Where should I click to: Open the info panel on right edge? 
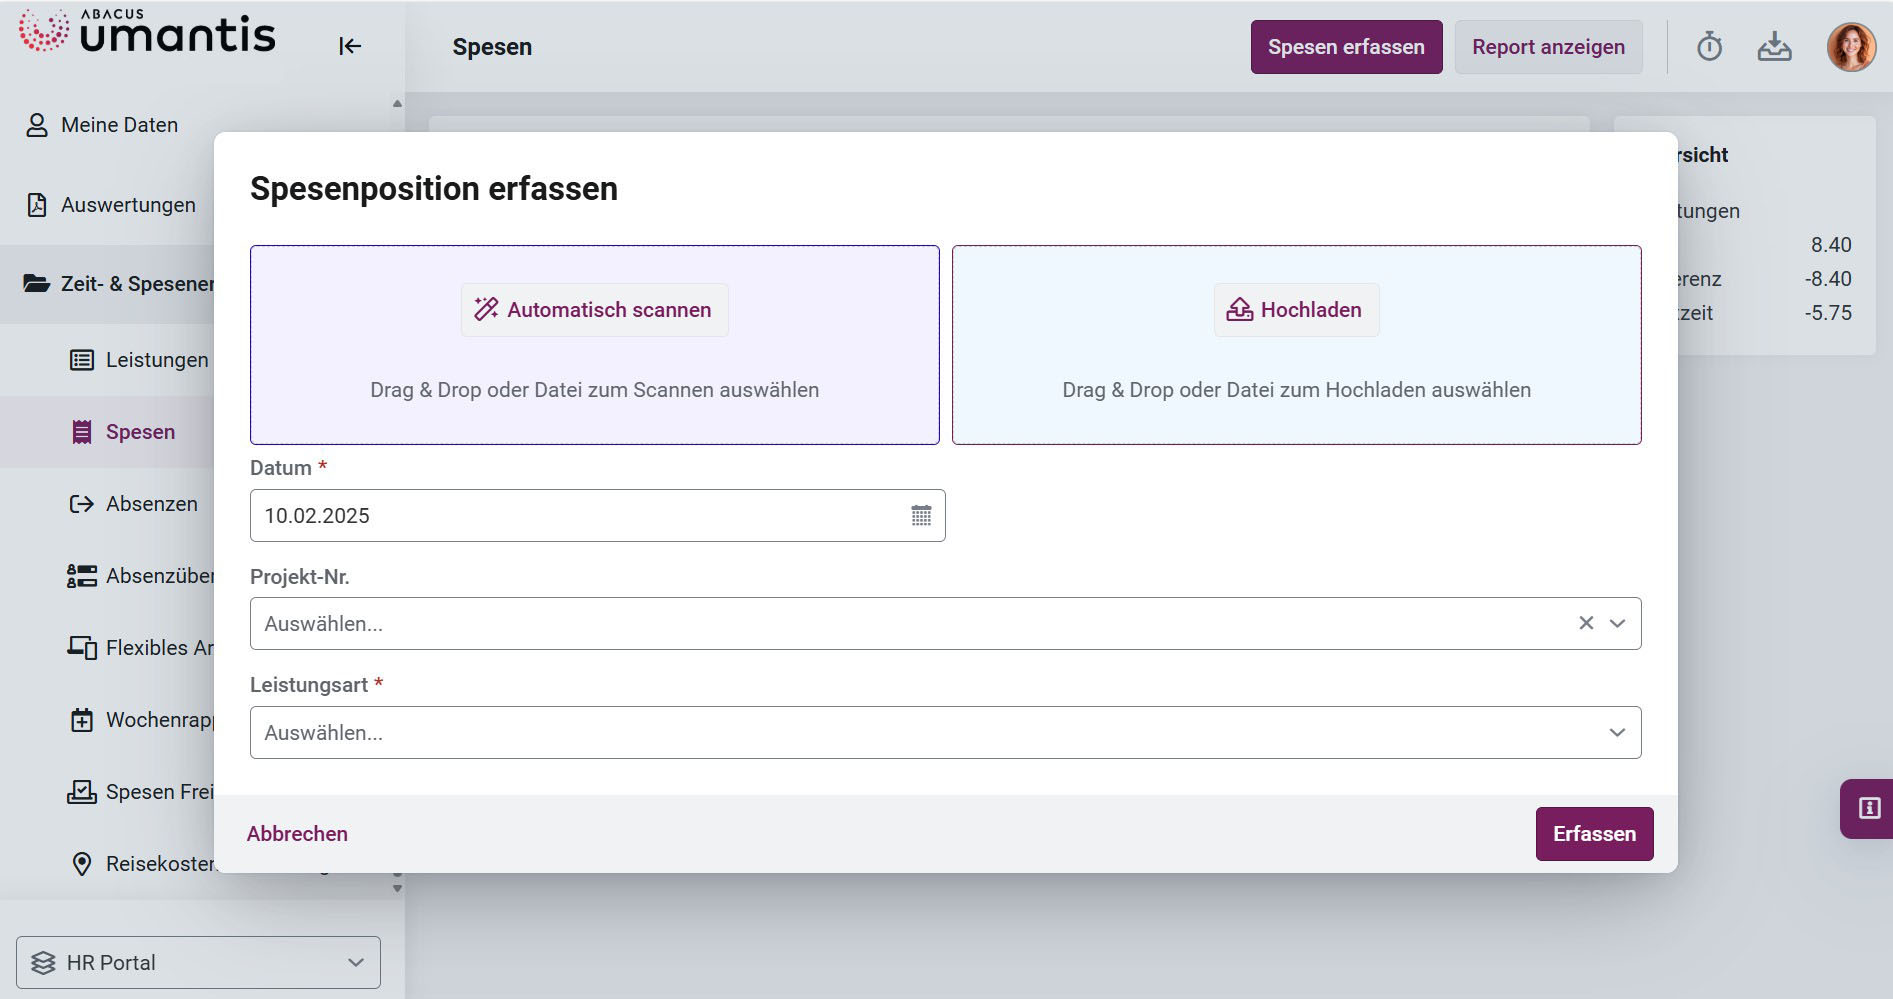(x=1868, y=808)
